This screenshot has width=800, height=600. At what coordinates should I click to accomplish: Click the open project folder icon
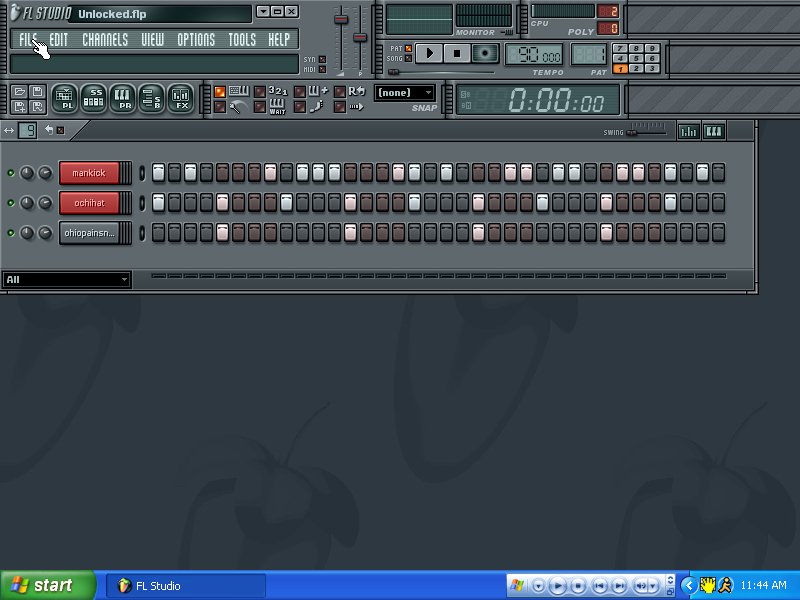click(x=19, y=91)
